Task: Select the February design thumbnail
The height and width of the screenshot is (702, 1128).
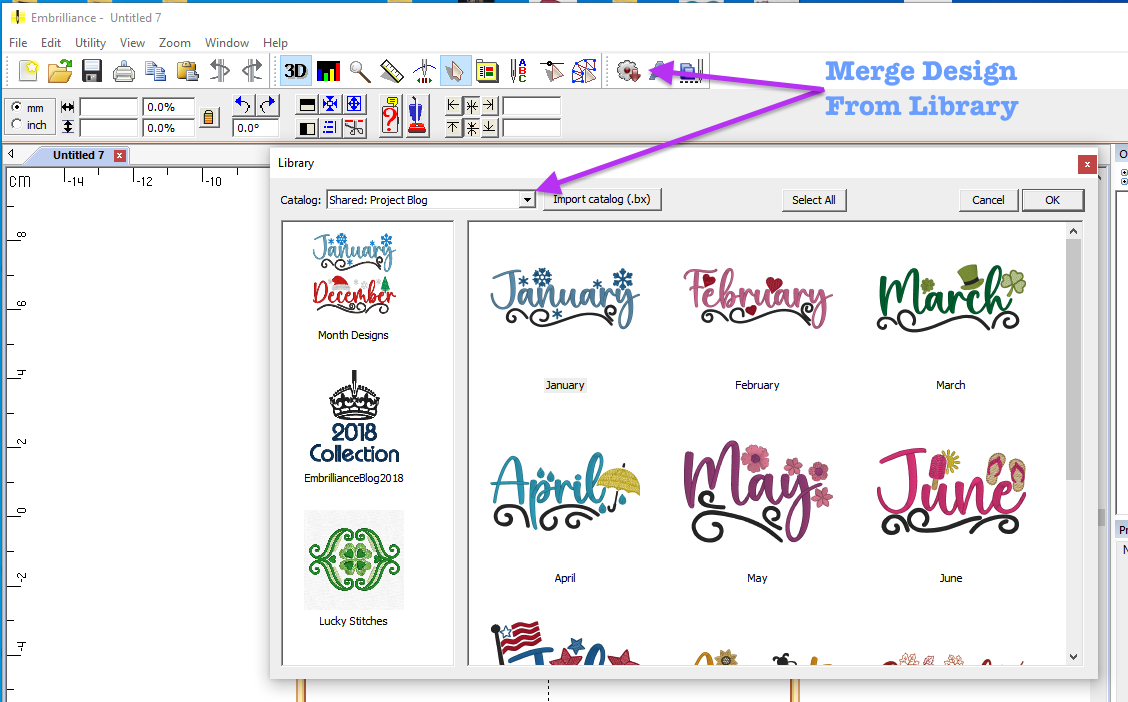Action: point(757,297)
